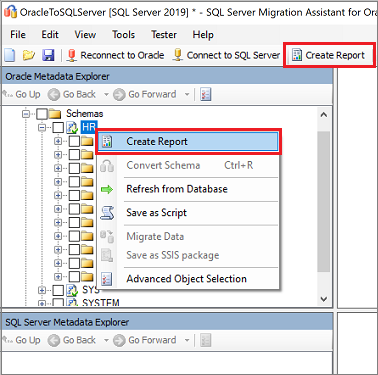
Task: Select the Schemas tree label
Action: (x=85, y=114)
